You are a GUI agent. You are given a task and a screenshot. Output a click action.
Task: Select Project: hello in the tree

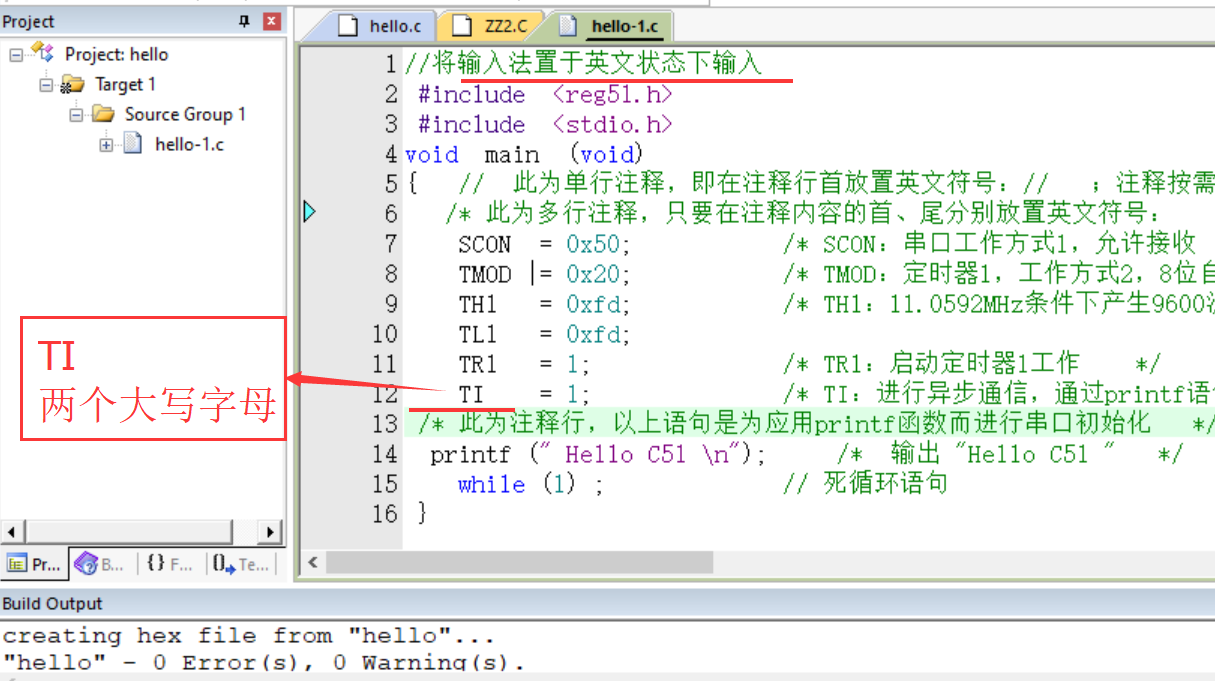116,55
